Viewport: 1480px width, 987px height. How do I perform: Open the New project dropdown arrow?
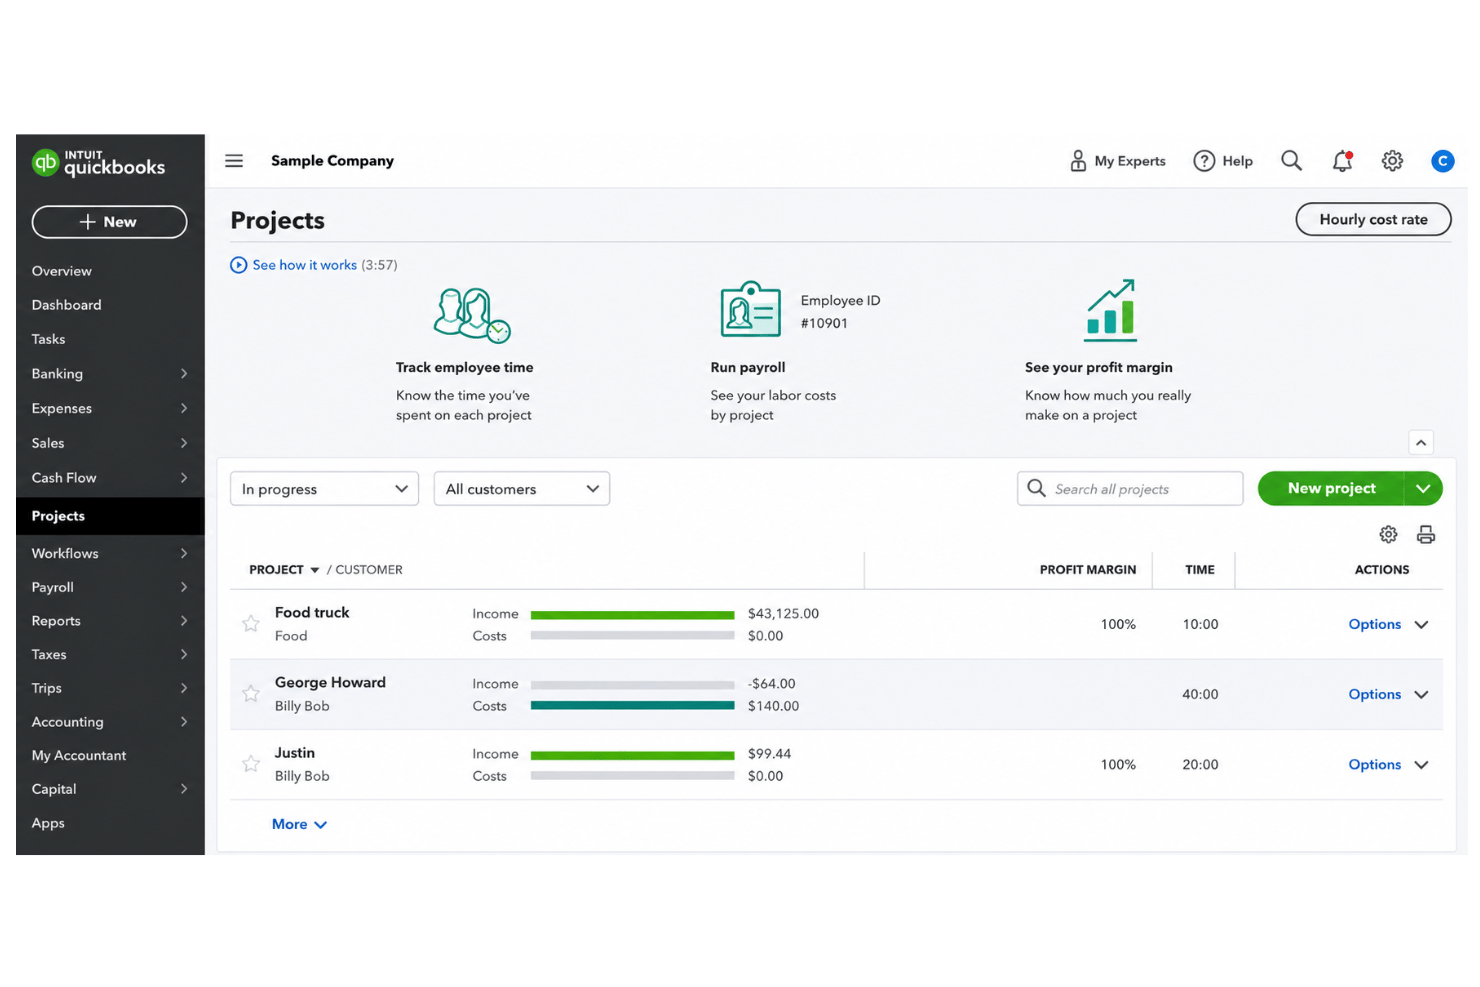[1423, 489]
